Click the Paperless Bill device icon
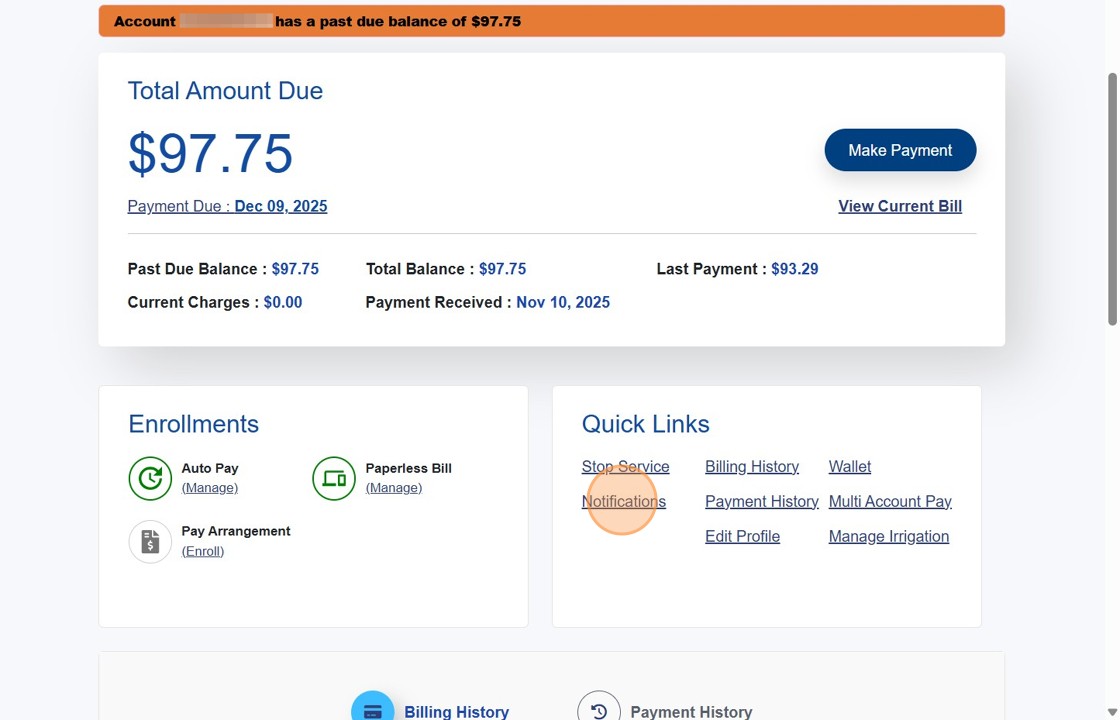 [x=334, y=478]
